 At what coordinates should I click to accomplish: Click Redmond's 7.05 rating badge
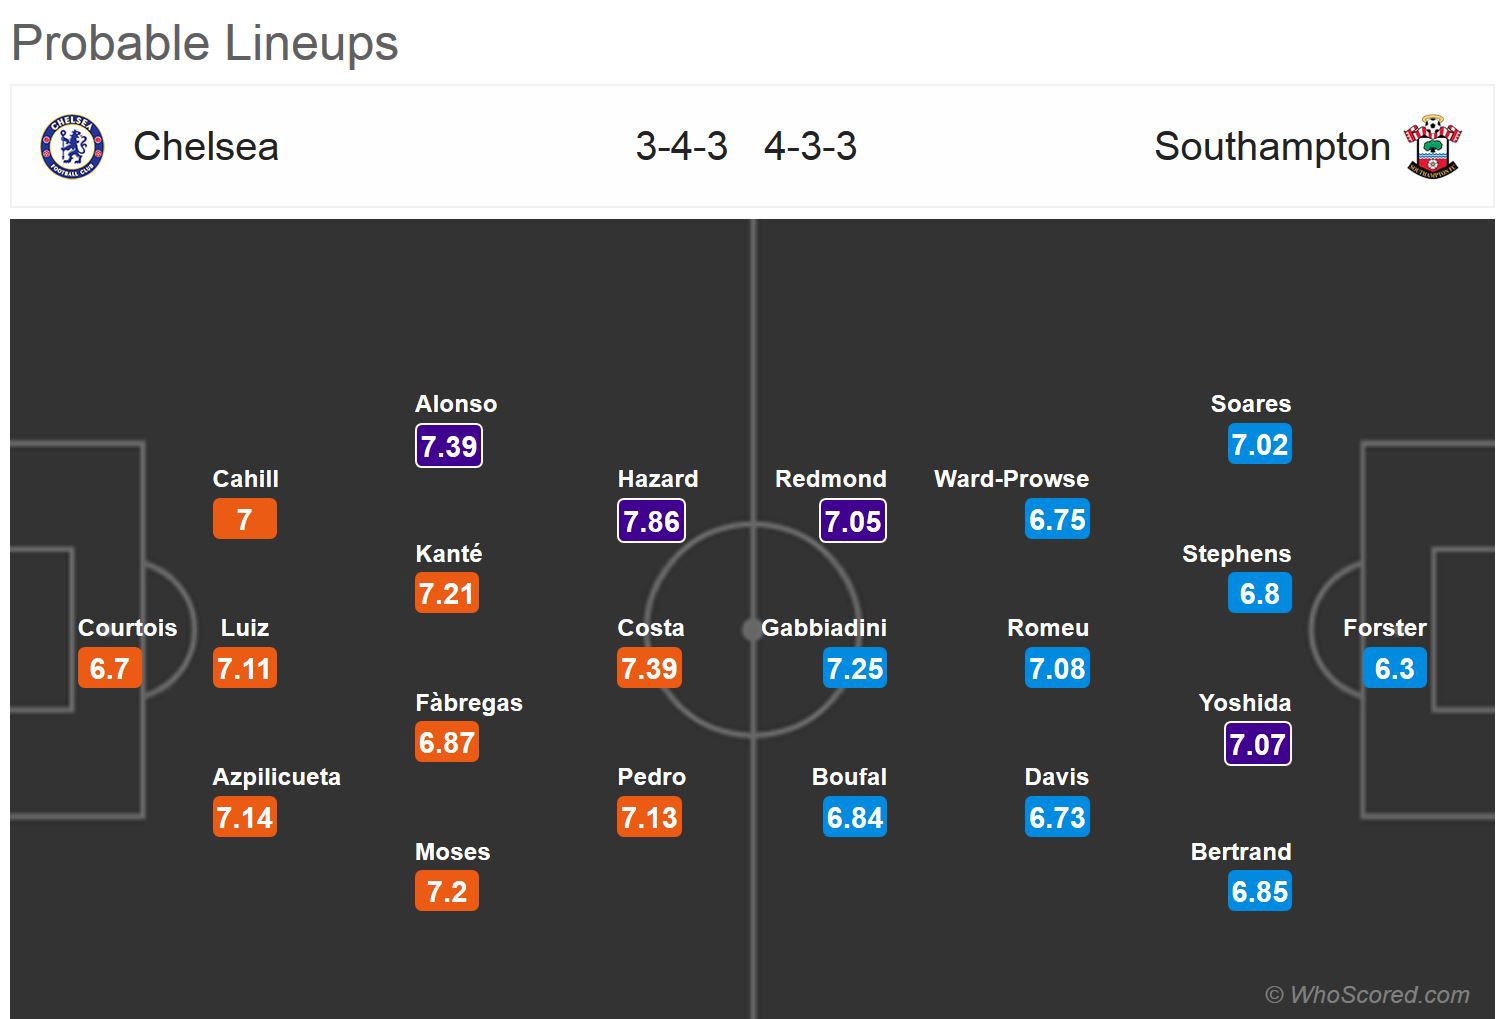tap(853, 521)
